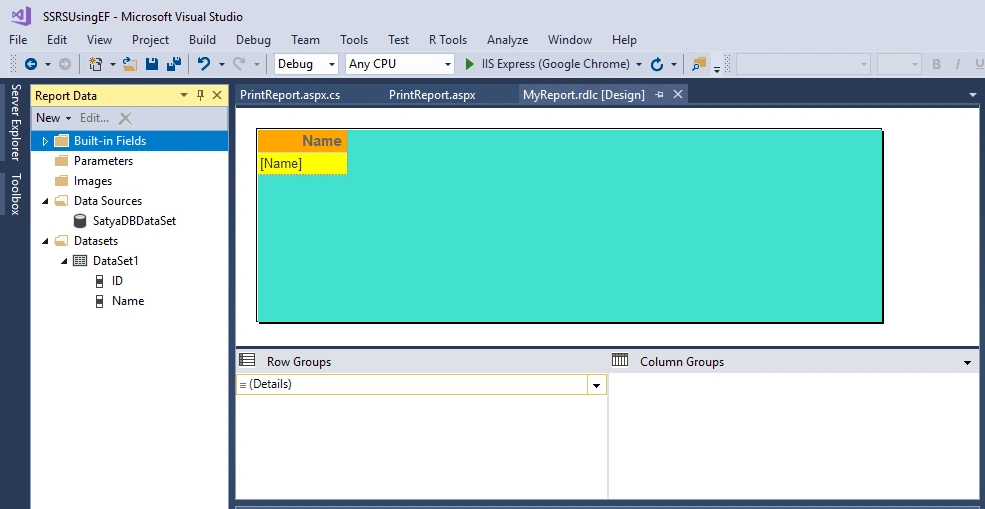Screen dimensions: 985x509
Task: Select the Name field under DataSet1
Action: pyautogui.click(x=128, y=301)
